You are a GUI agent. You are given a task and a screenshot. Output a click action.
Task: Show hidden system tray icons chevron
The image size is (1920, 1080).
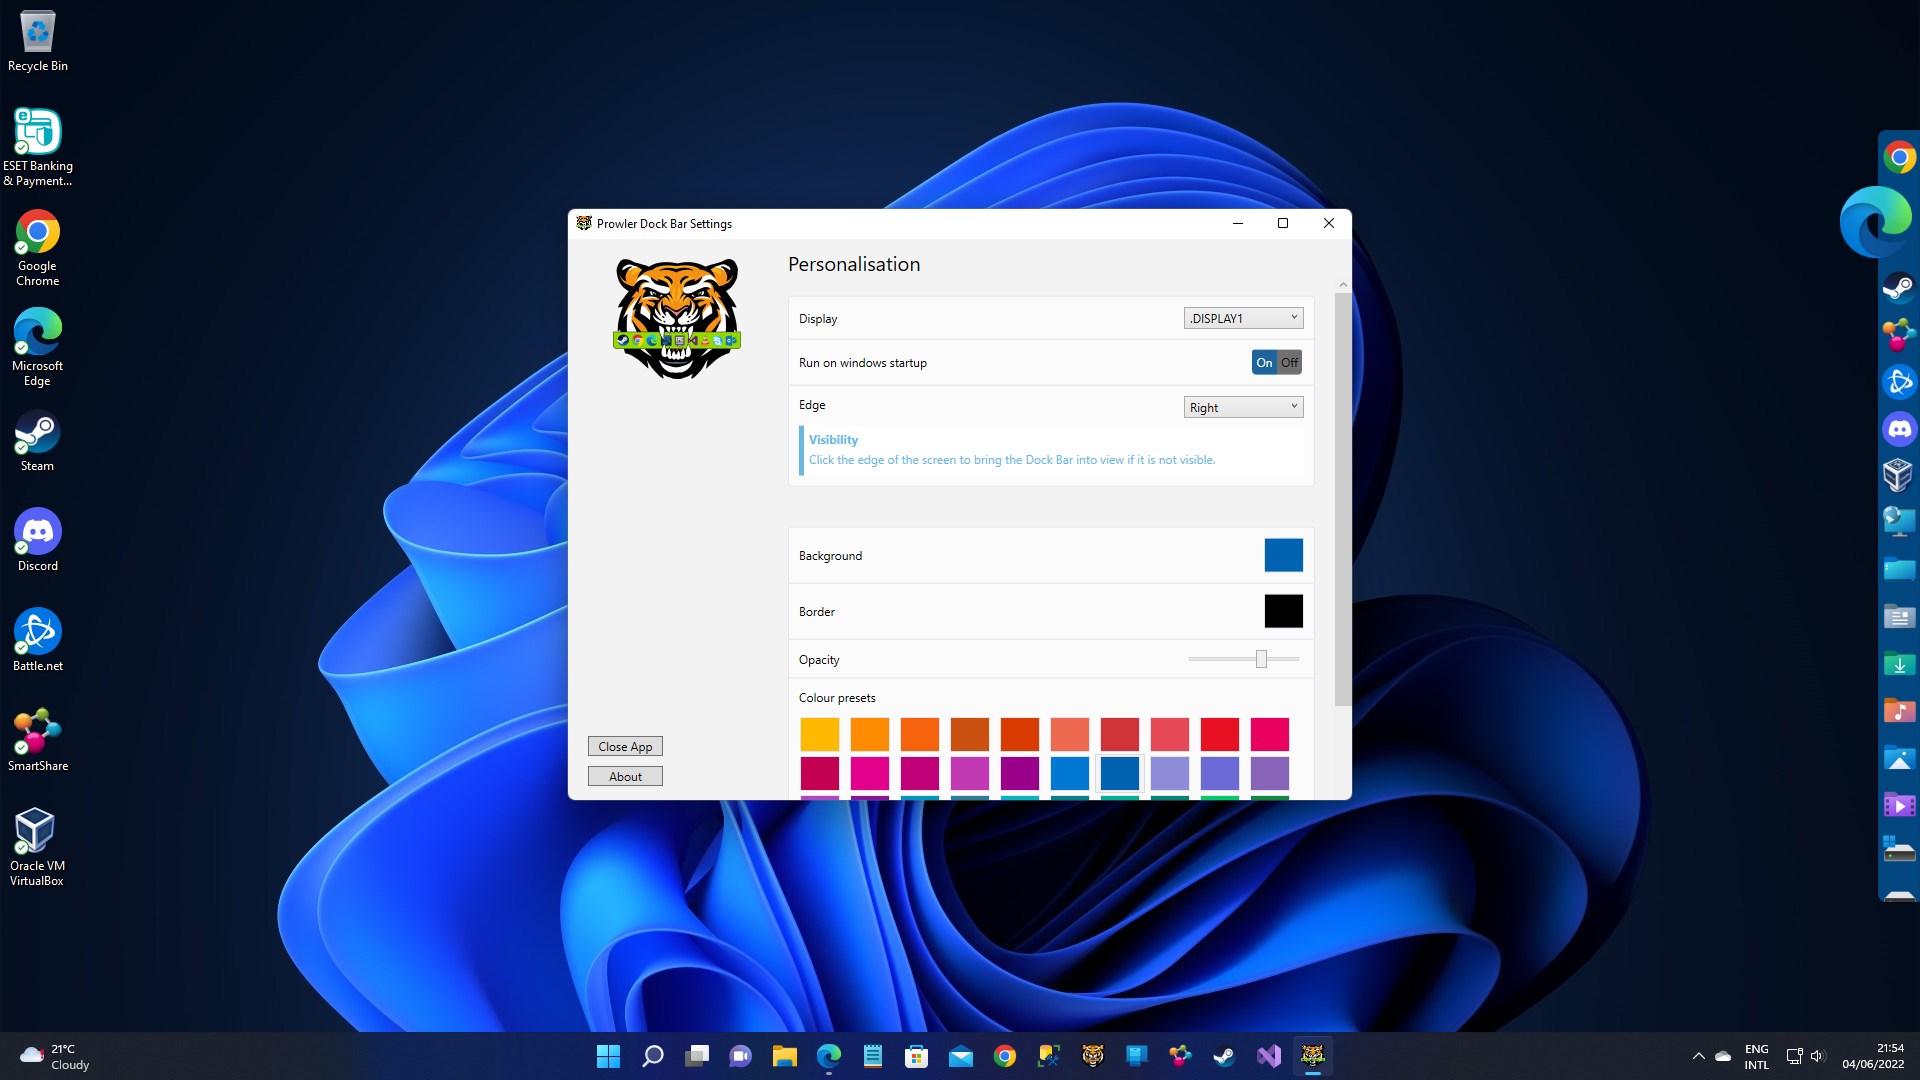pos(1698,1056)
